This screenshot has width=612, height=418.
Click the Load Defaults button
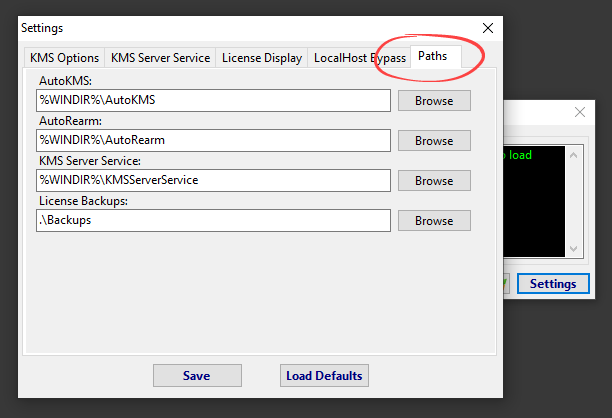pos(325,376)
